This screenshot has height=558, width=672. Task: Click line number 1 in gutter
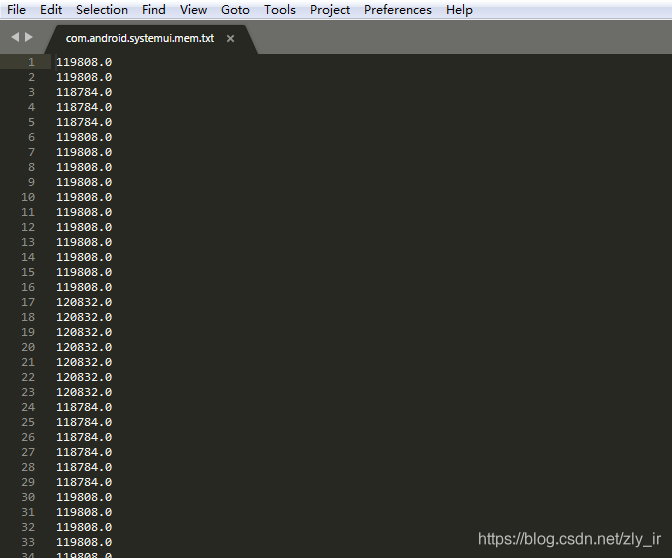tap(31, 62)
